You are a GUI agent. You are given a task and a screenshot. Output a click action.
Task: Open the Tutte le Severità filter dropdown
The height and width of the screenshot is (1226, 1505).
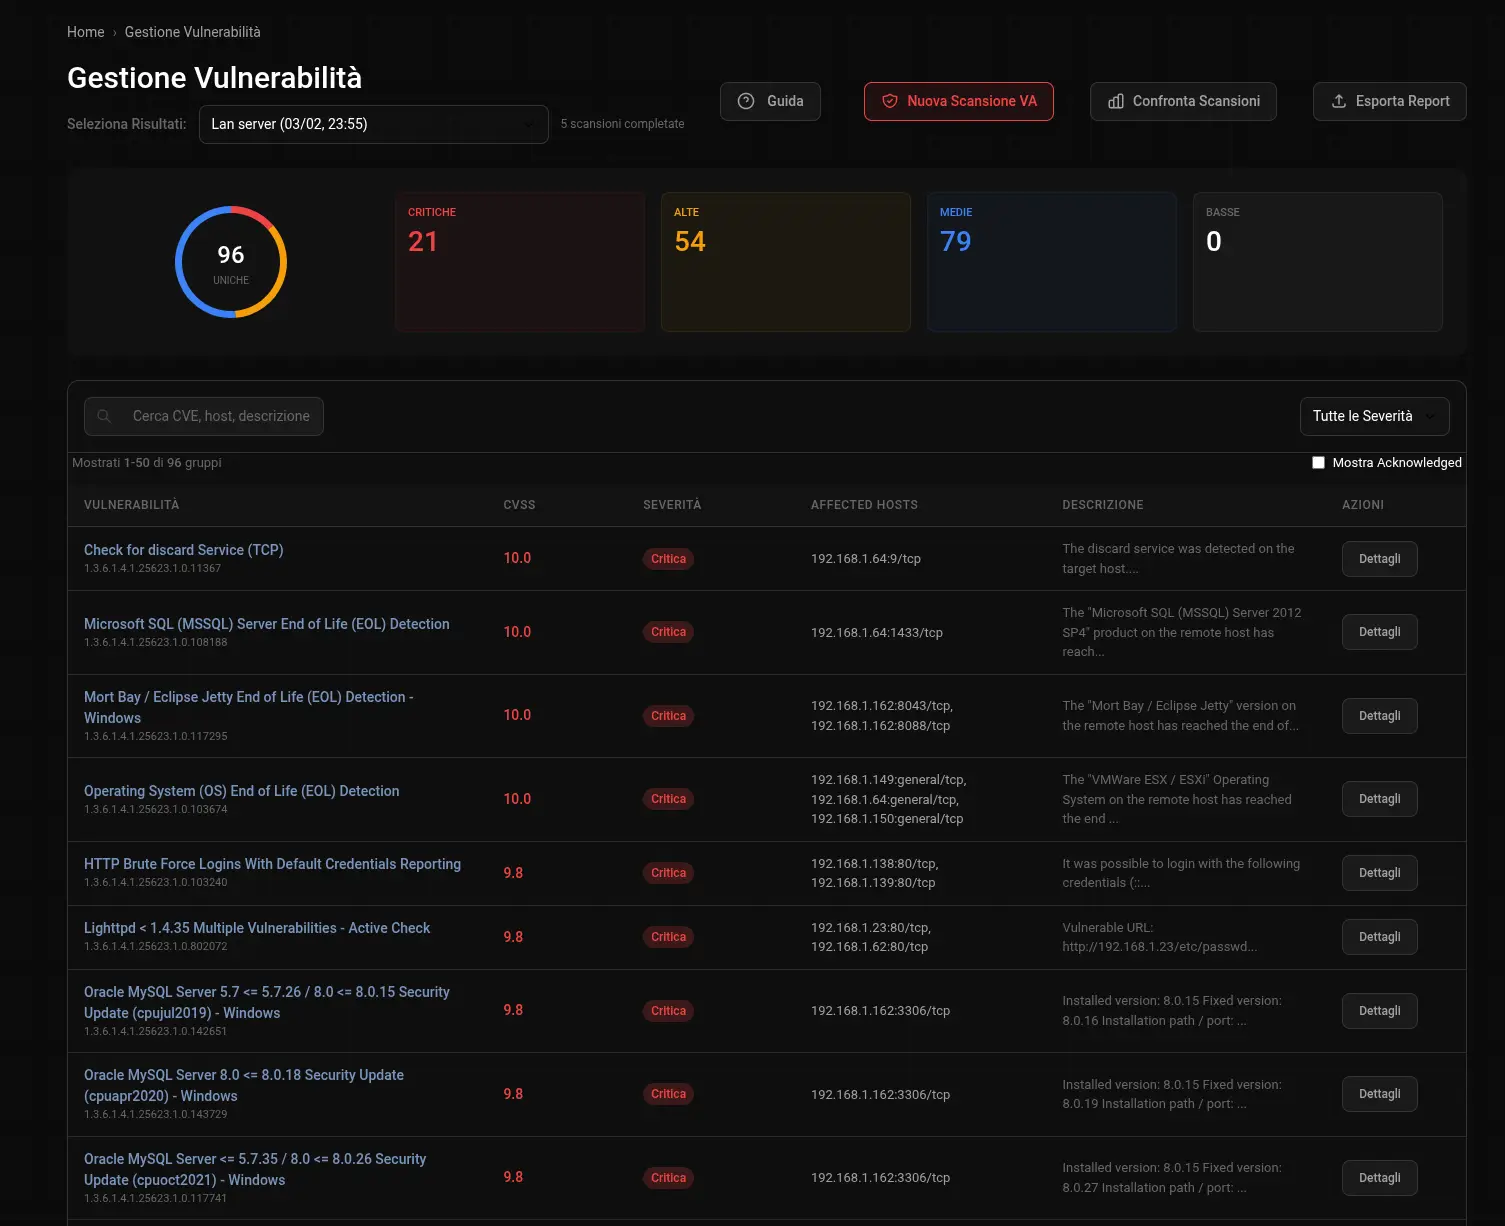pyautogui.click(x=1374, y=416)
